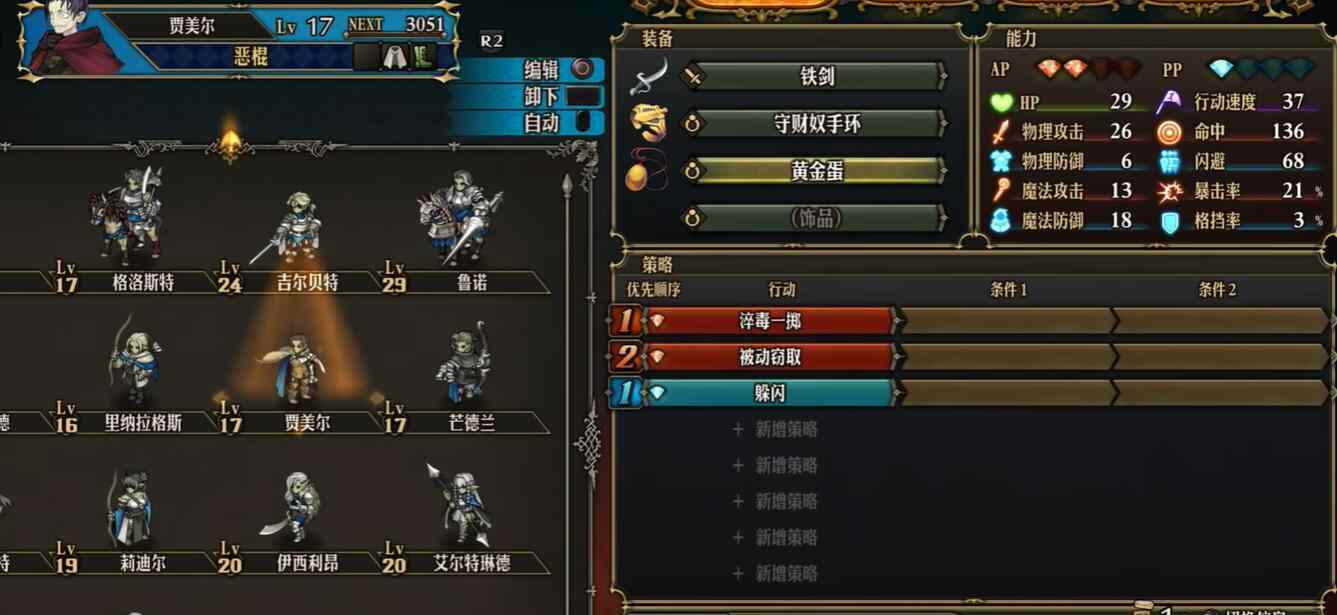
Task: Open condition 1 slot for 淬毒一掷
Action: point(1008,321)
